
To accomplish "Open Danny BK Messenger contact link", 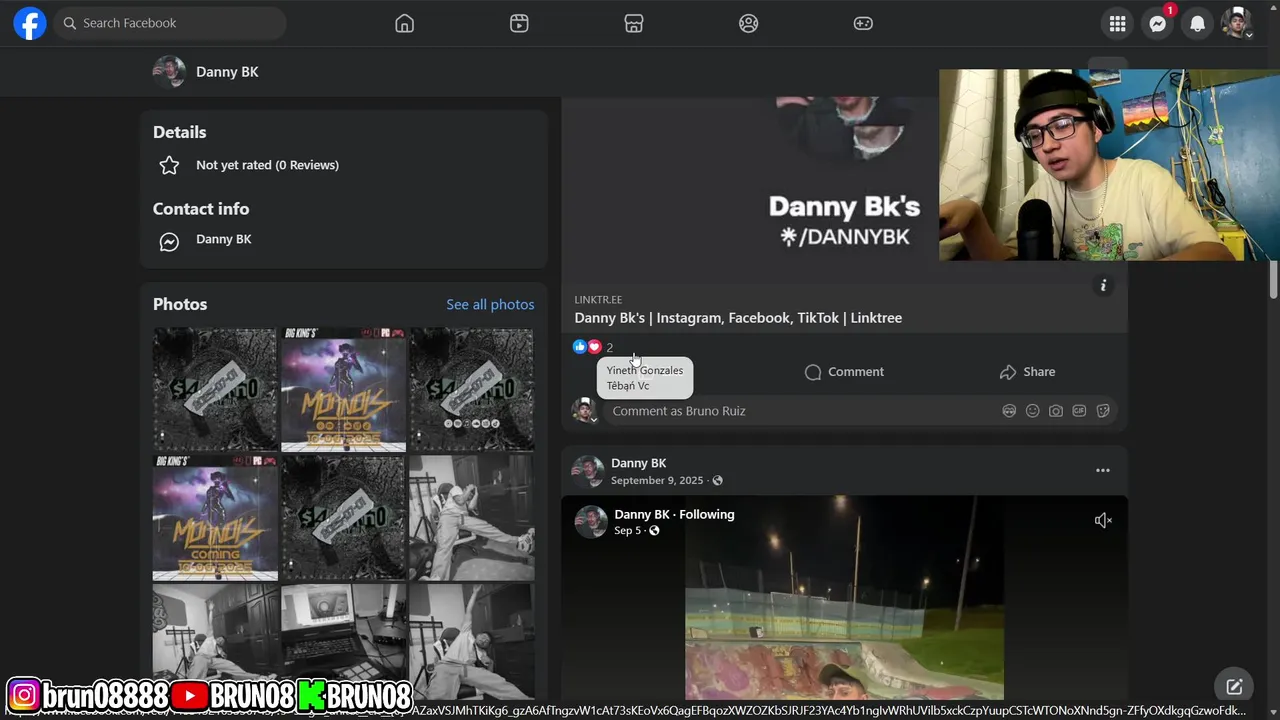I will tap(223, 239).
